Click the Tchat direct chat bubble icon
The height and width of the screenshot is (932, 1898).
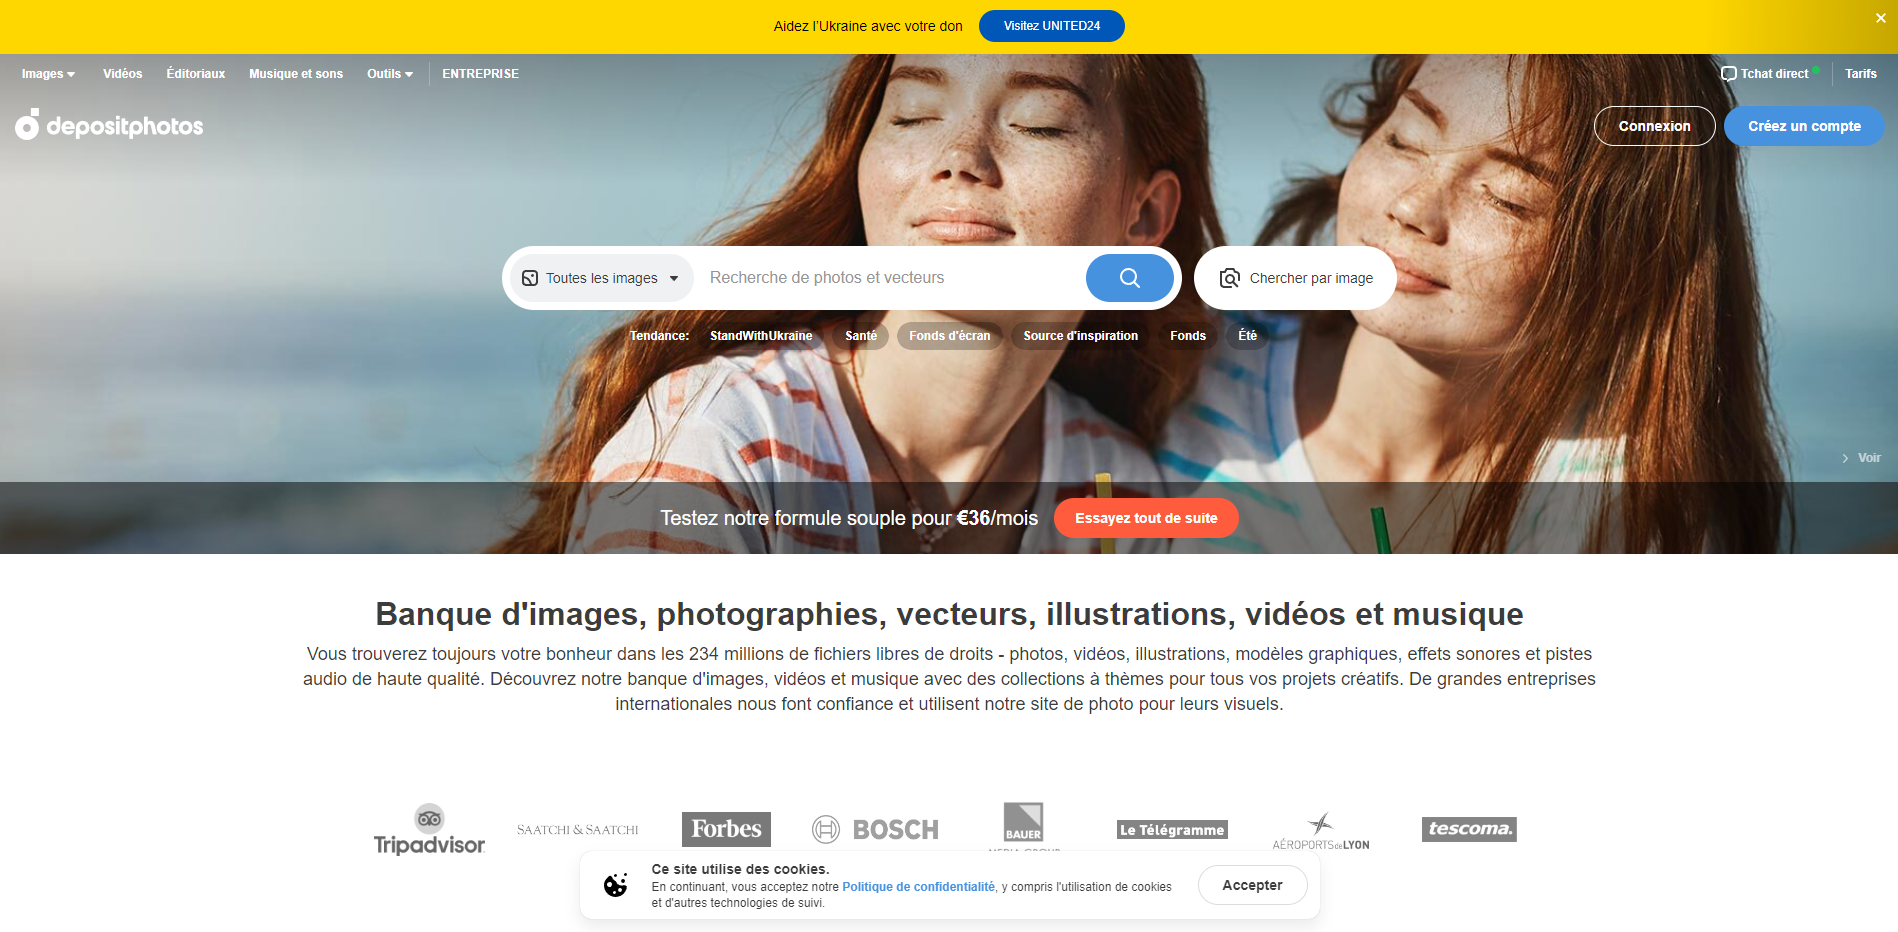(1728, 74)
